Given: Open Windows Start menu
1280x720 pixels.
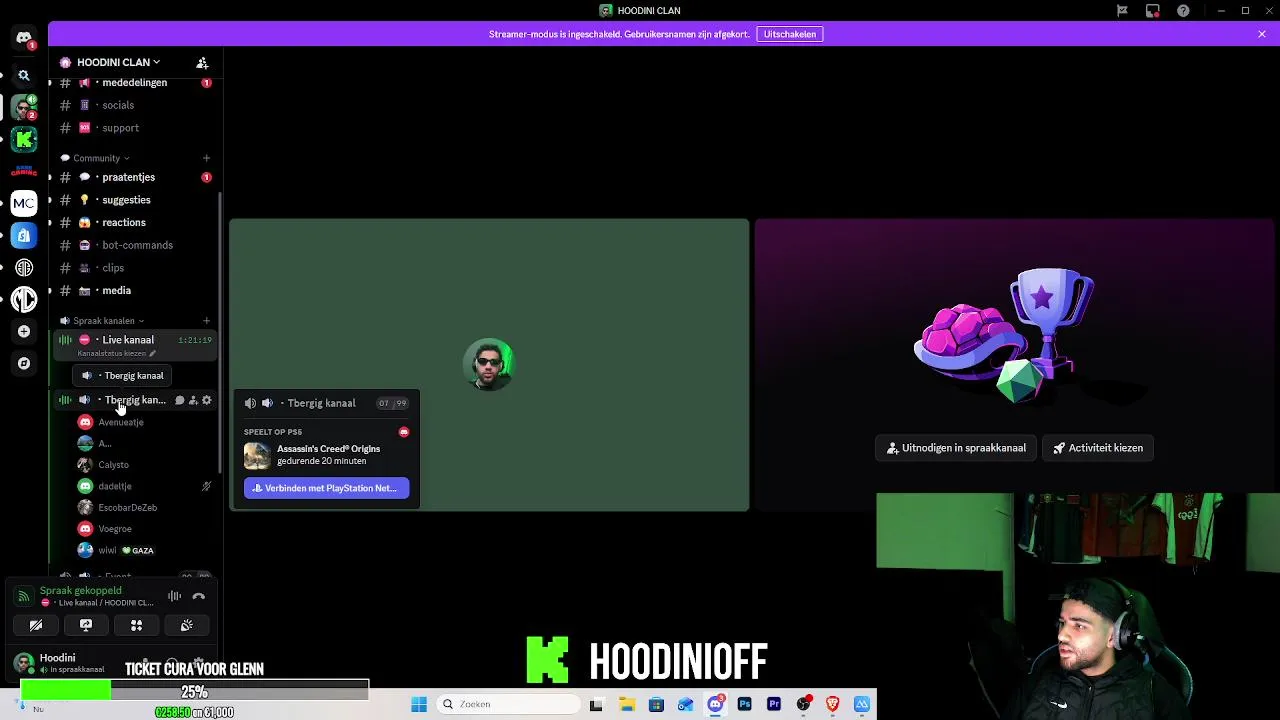Looking at the screenshot, I should coord(419,704).
